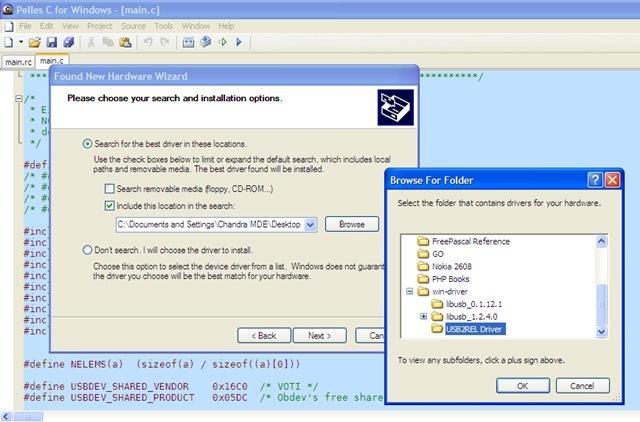Click the Back button in wizard
The height and width of the screenshot is (422, 640).
coord(264,335)
